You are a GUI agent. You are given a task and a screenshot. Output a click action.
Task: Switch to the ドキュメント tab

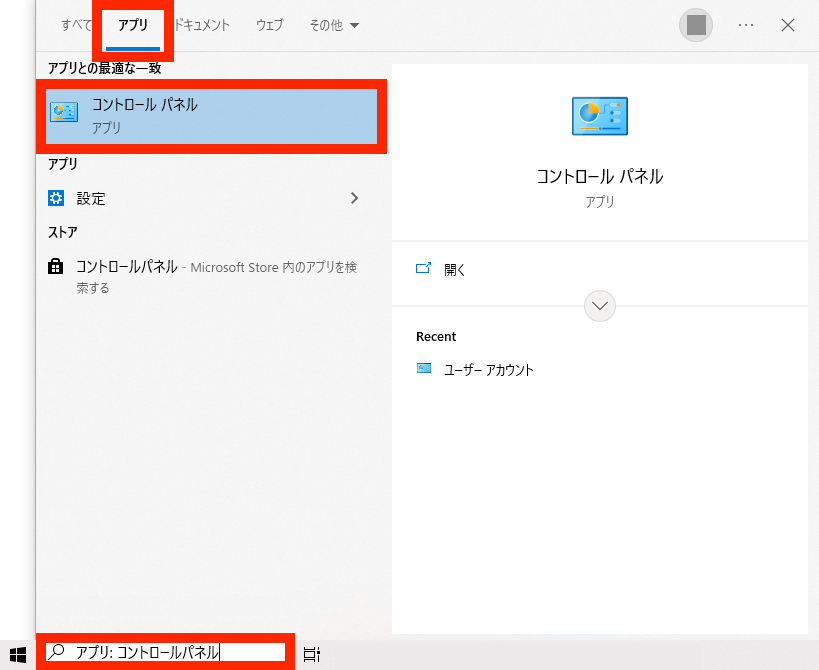tap(202, 25)
